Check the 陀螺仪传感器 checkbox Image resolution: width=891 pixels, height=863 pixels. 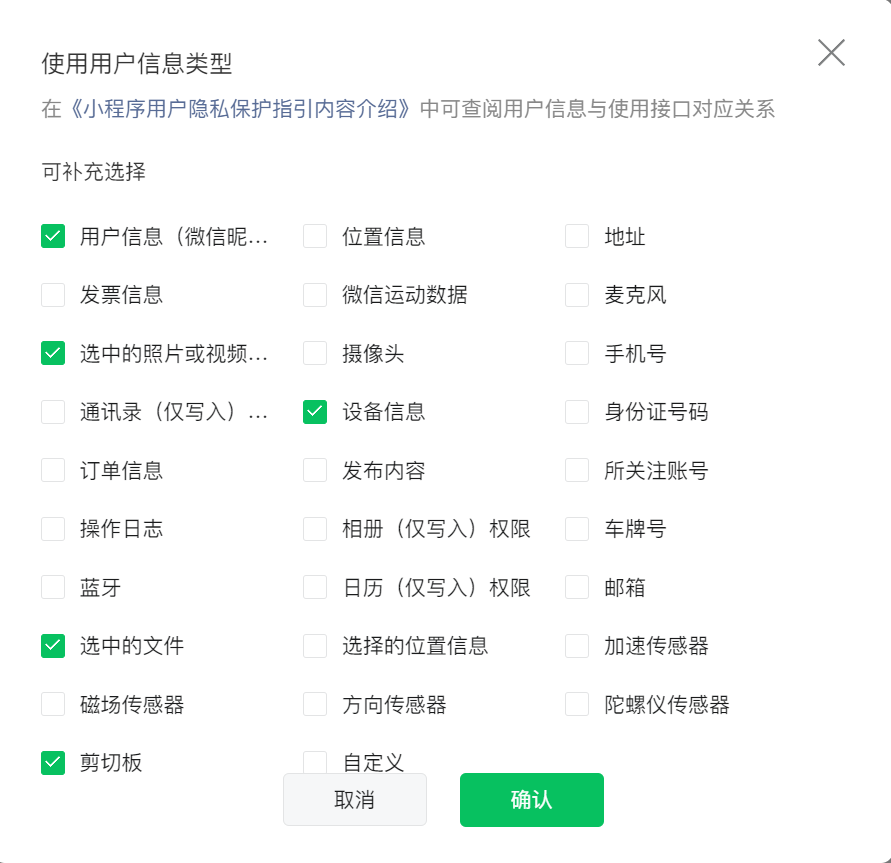click(577, 704)
